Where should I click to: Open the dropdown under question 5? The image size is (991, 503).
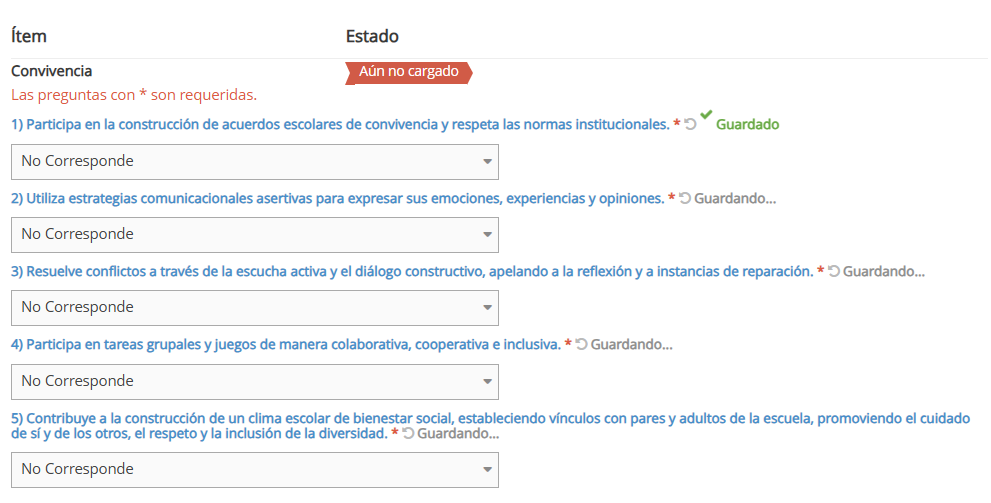tap(254, 469)
